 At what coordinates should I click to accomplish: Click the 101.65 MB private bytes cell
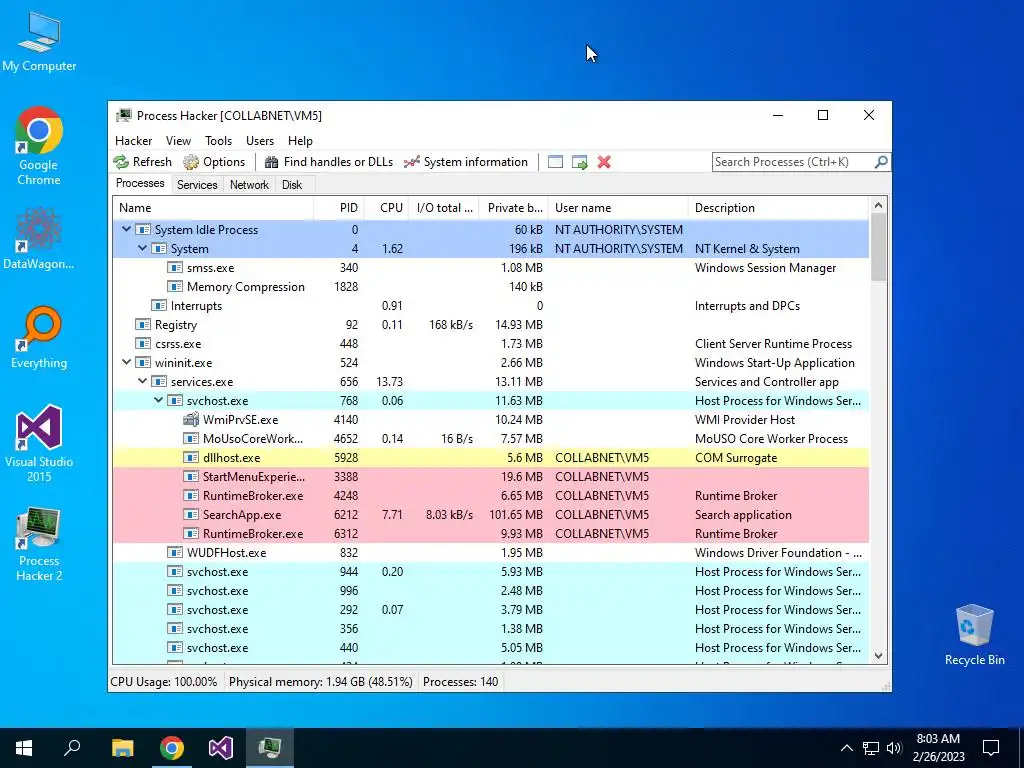516,515
